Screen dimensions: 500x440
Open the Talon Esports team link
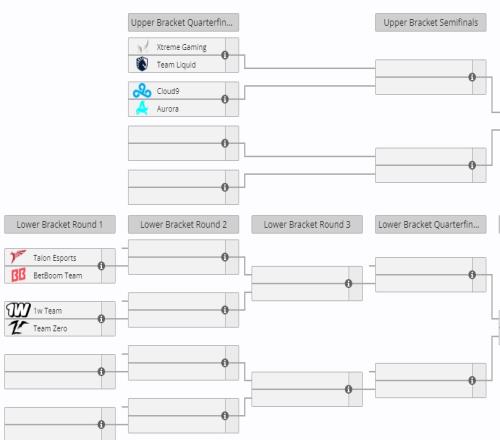click(55, 258)
